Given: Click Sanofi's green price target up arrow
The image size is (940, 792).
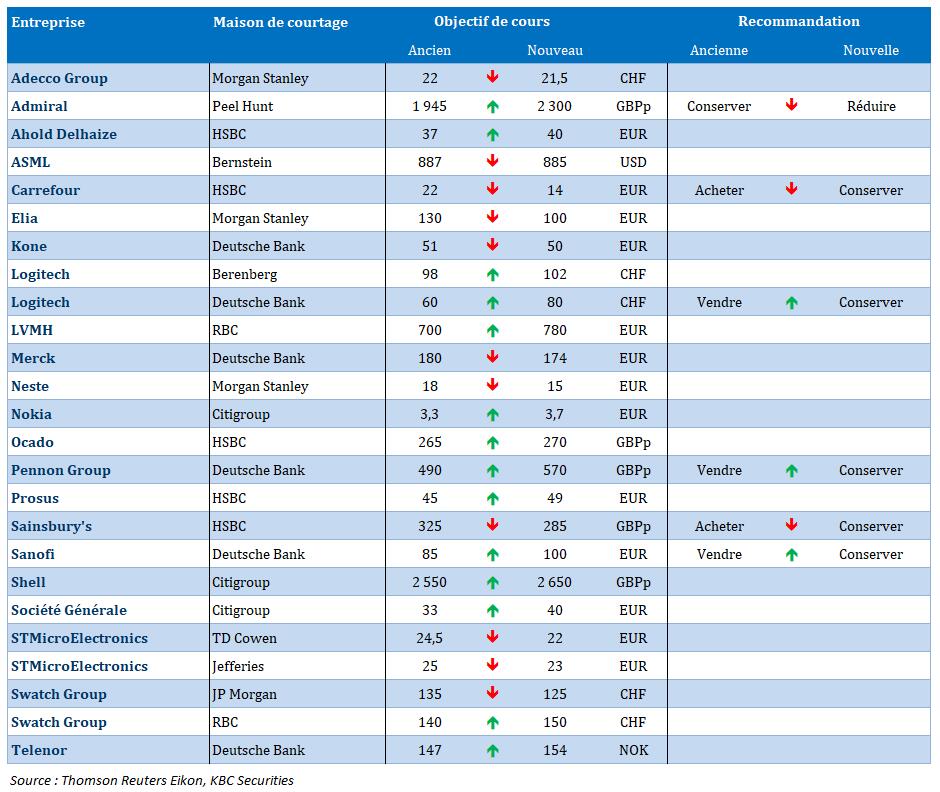Looking at the screenshot, I should [x=492, y=554].
